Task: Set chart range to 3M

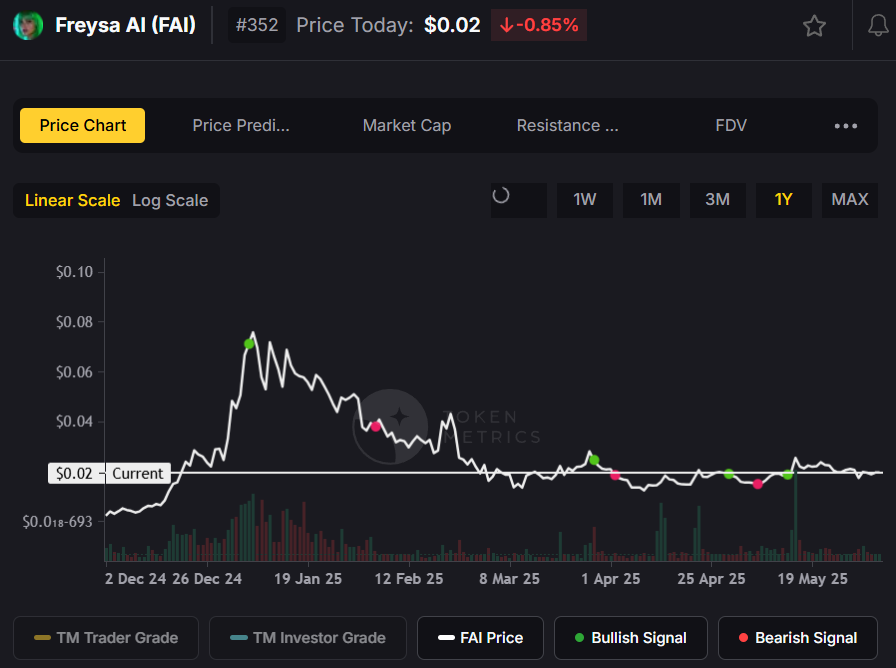Action: tap(717, 199)
